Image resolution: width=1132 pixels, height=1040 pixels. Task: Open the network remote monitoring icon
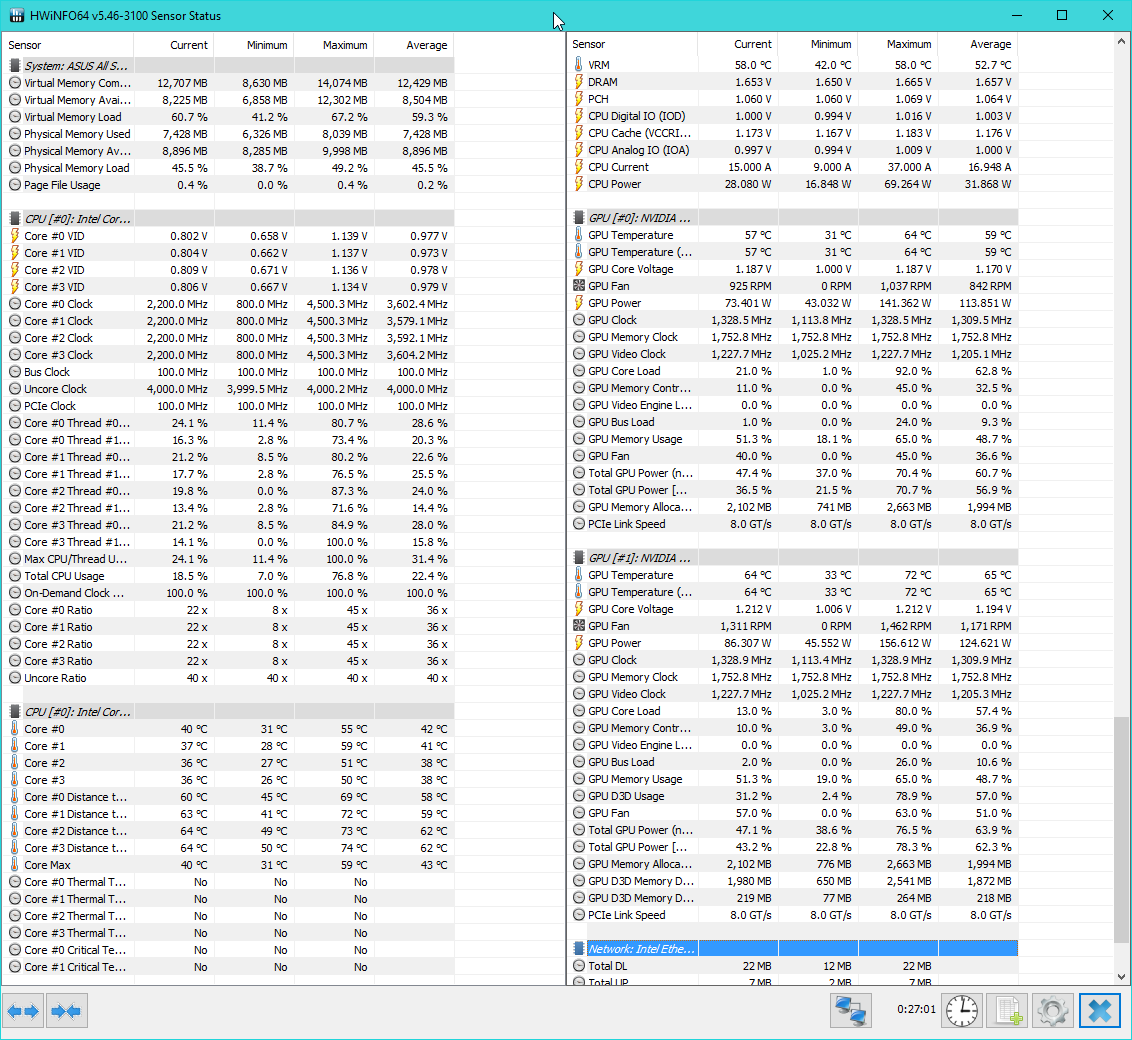pyautogui.click(x=851, y=1010)
